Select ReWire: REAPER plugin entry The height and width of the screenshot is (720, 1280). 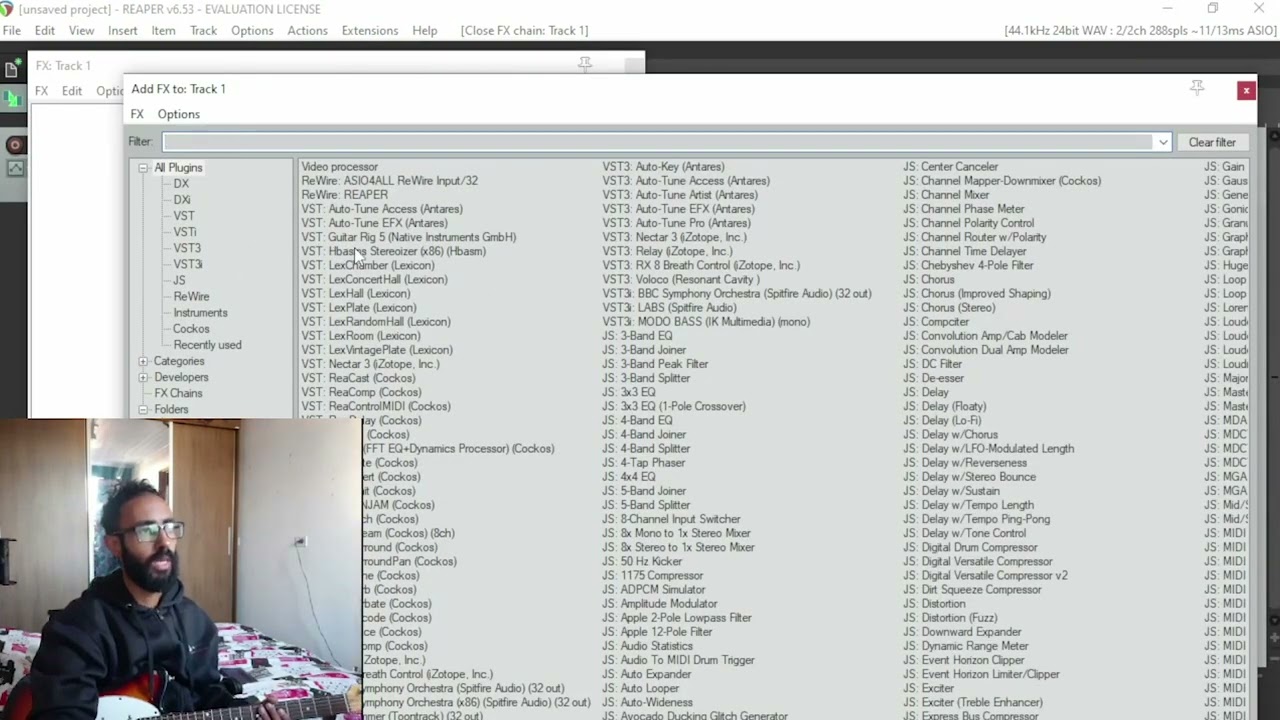coord(345,195)
